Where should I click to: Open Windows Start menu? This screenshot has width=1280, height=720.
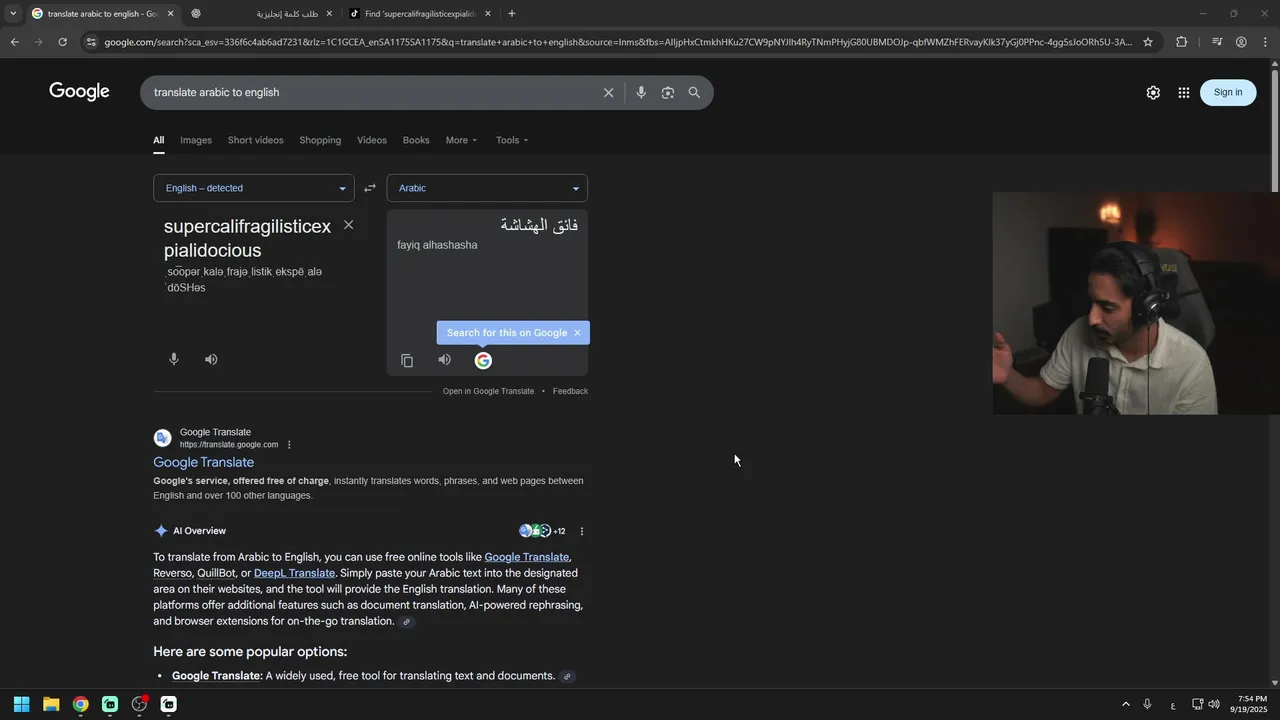point(21,704)
